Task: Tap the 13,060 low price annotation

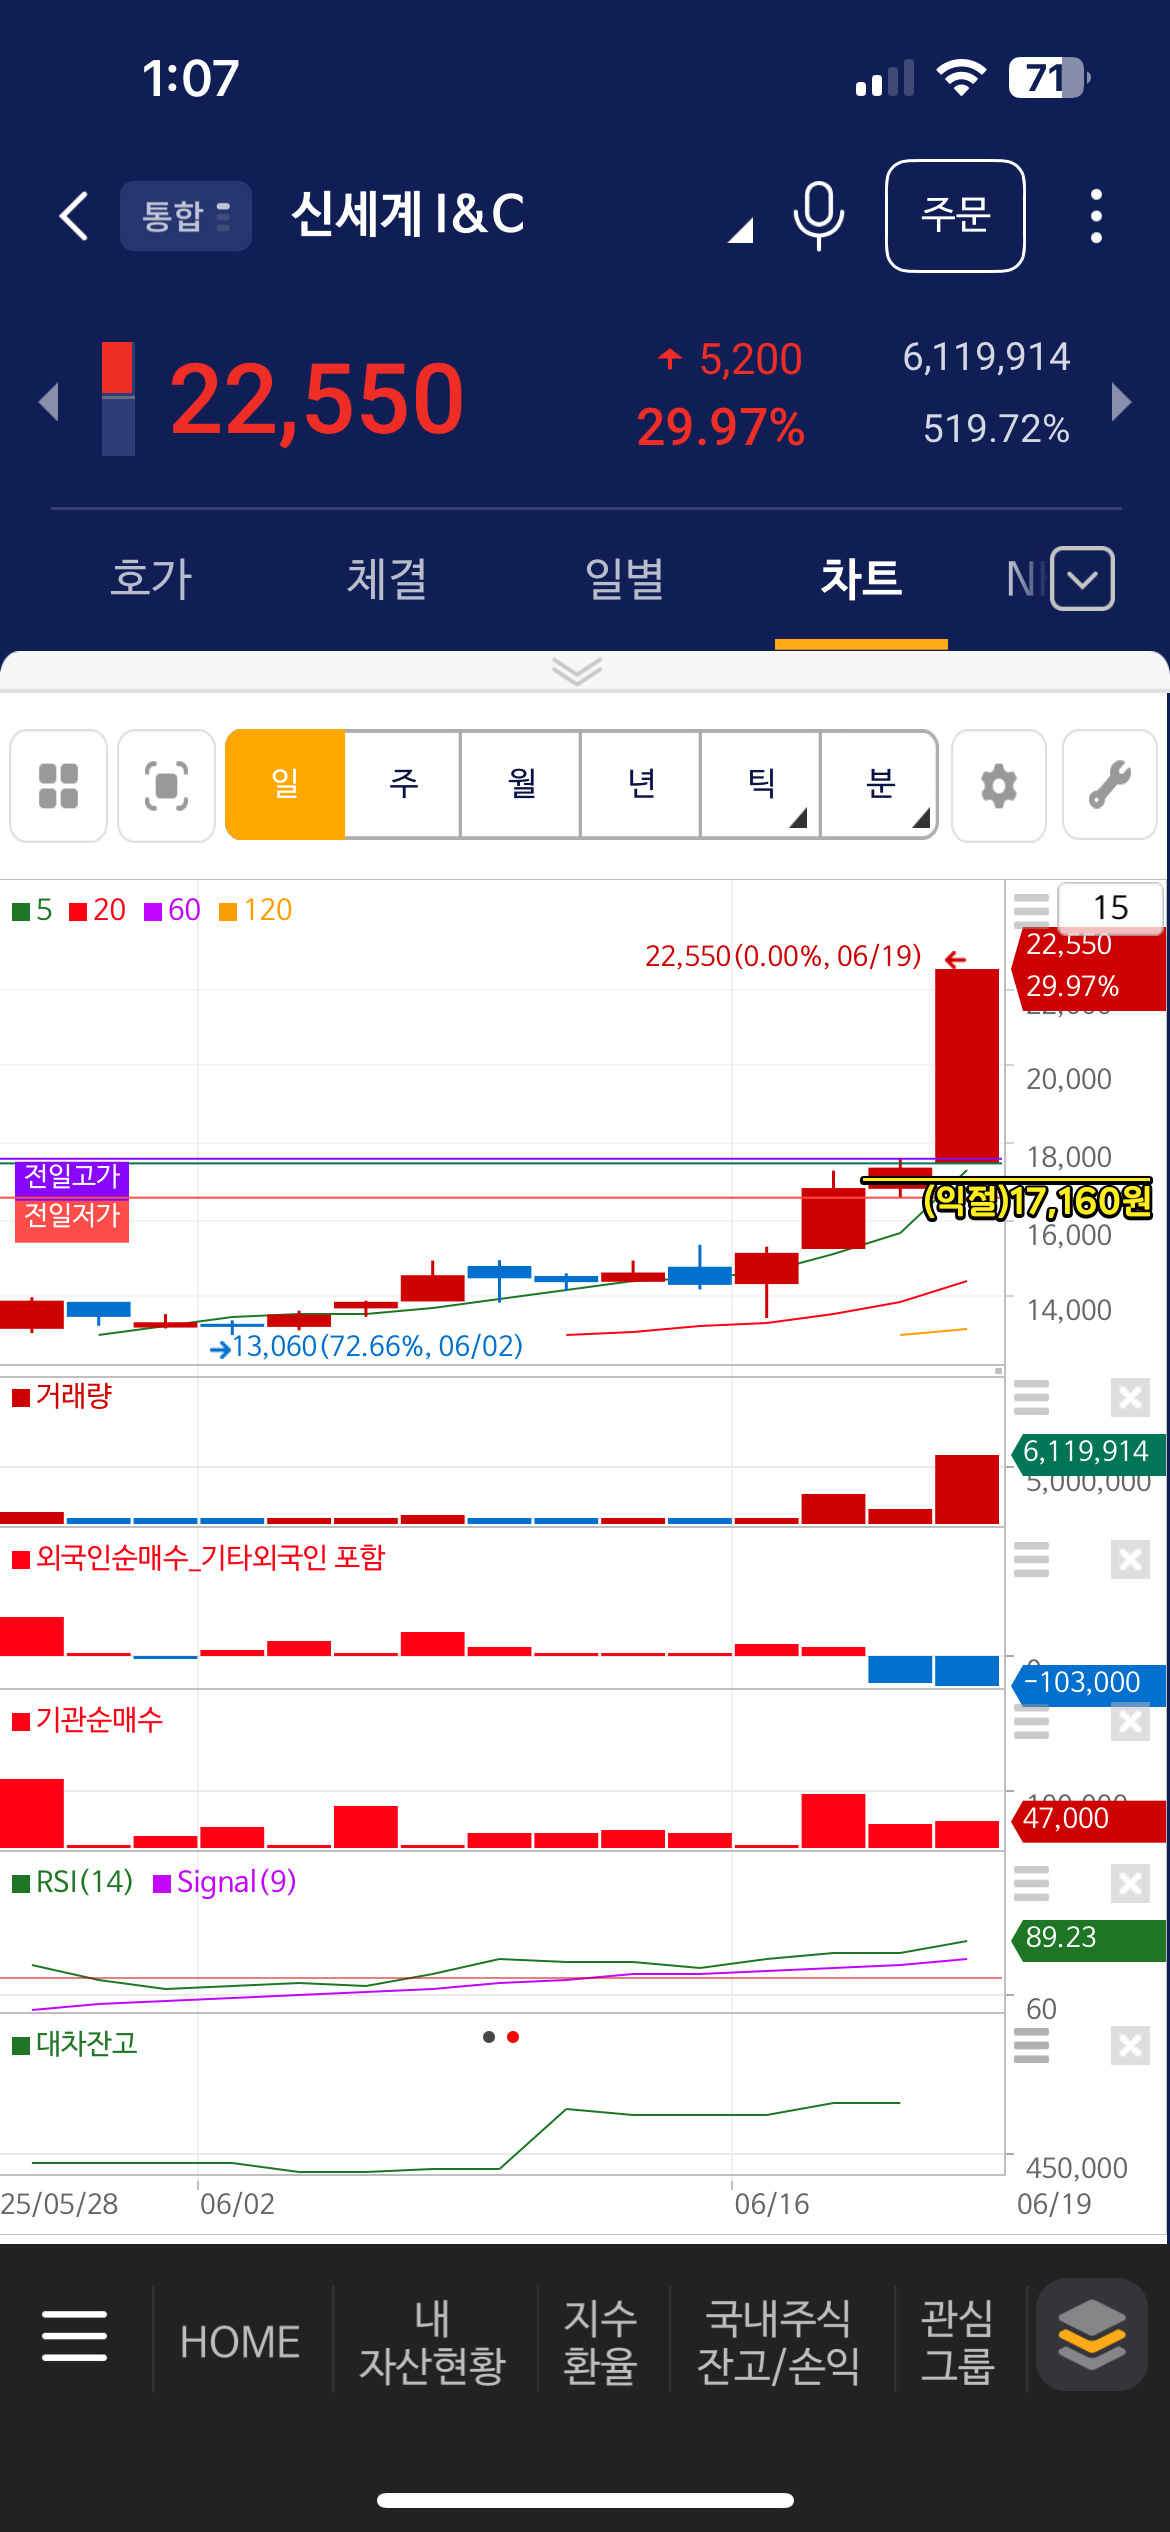Action: pyautogui.click(x=367, y=1346)
